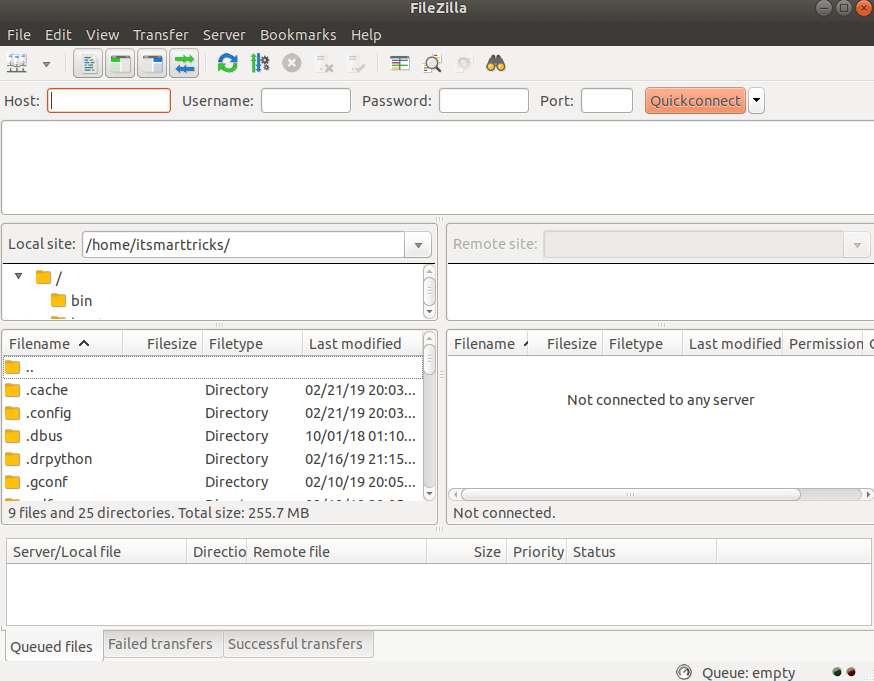This screenshot has height=681, width=874.
Task: Click the local tree vertical scrollbar
Action: (x=429, y=291)
